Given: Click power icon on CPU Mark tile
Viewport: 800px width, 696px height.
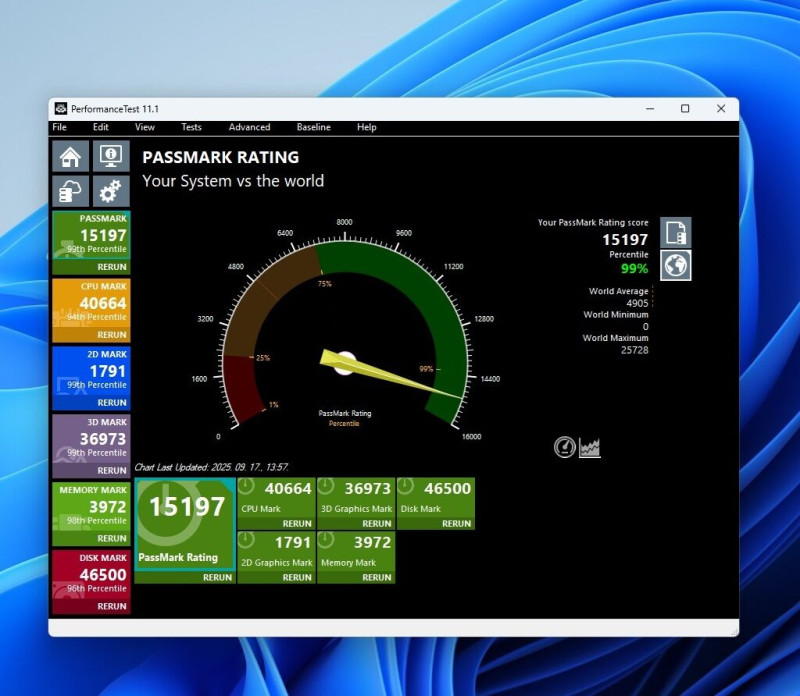Looking at the screenshot, I should [246, 486].
